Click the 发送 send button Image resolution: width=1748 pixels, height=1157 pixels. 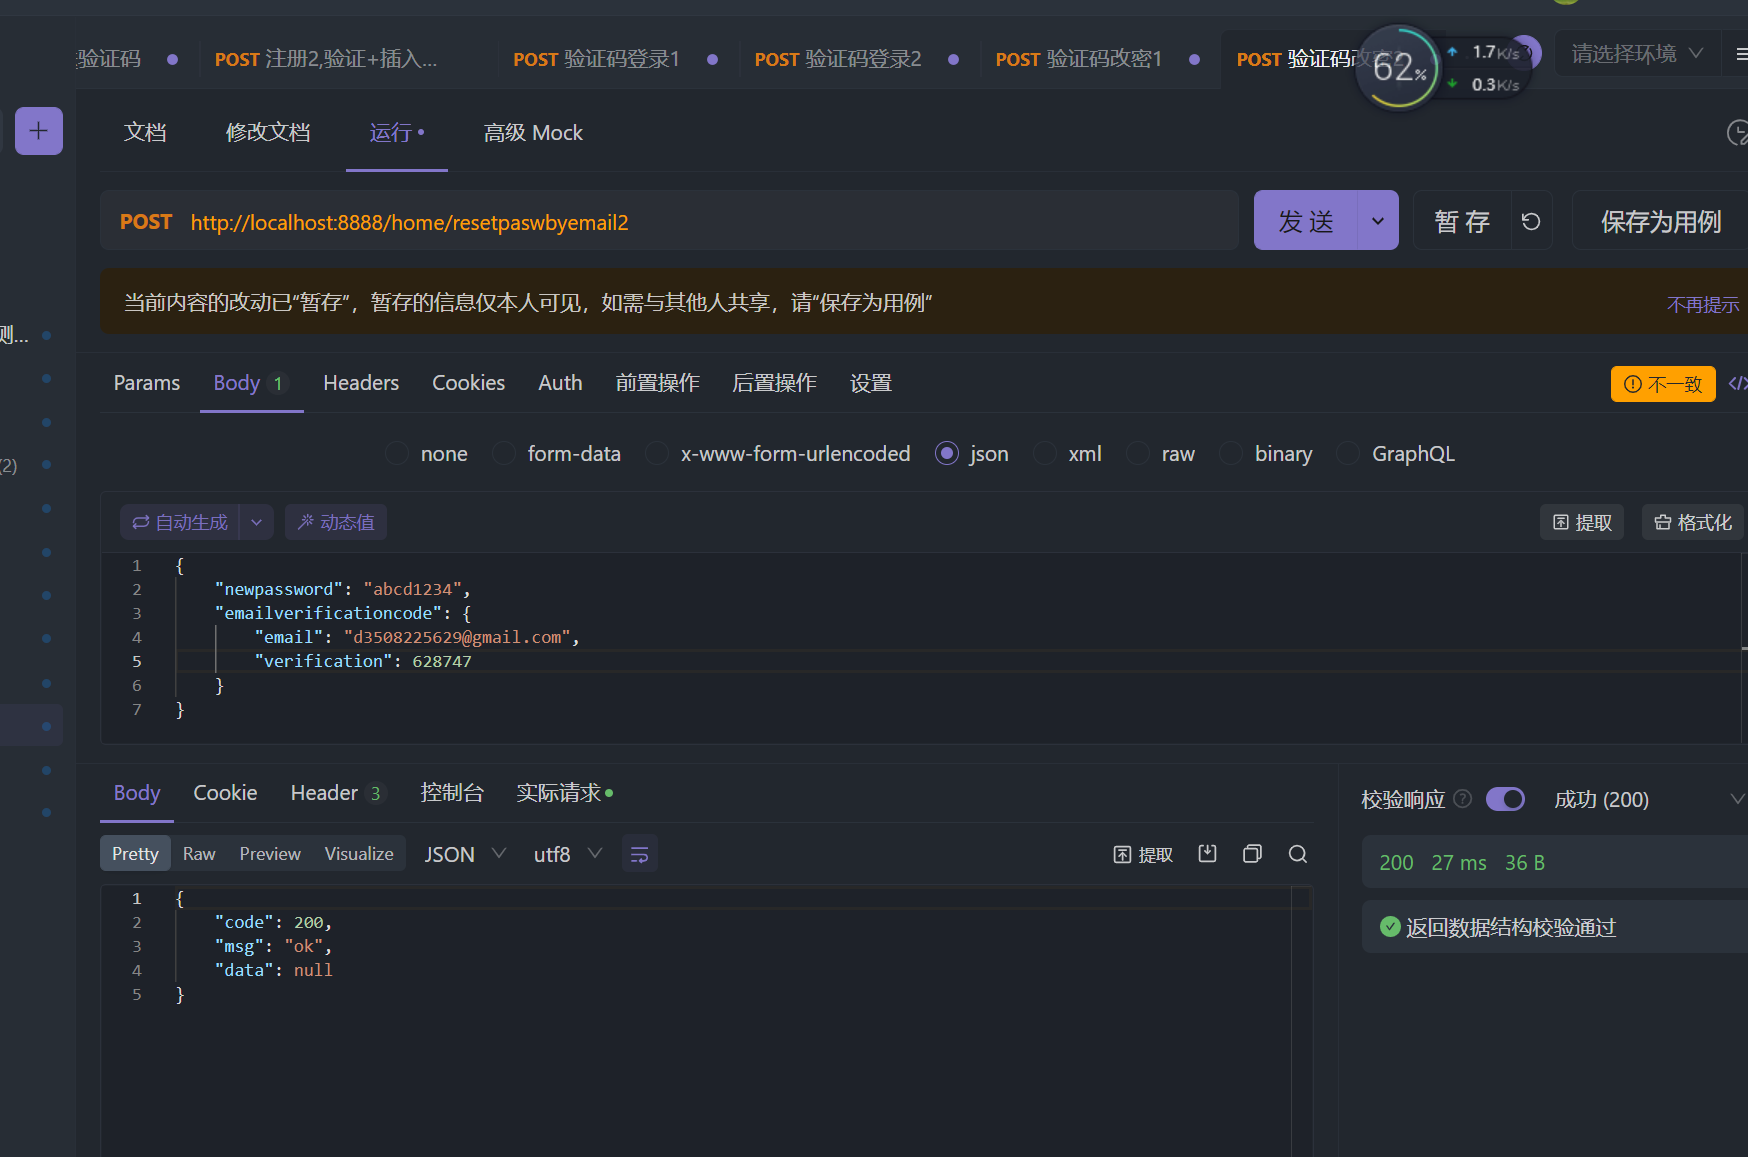tap(1306, 221)
